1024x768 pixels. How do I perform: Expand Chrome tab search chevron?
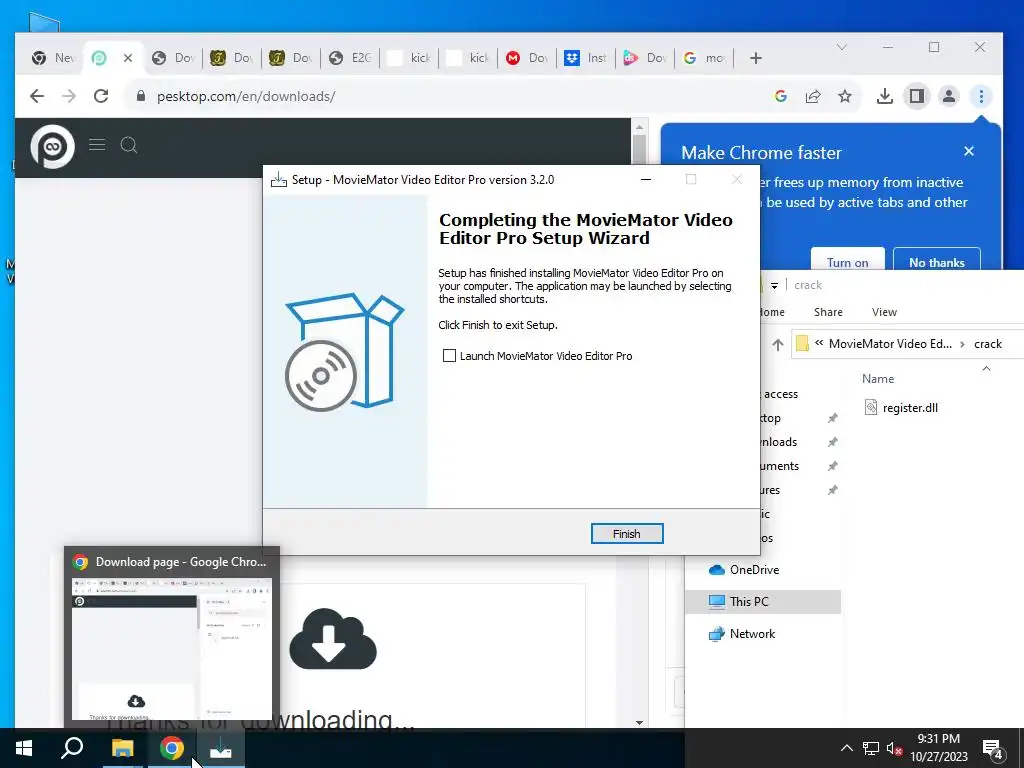842,47
